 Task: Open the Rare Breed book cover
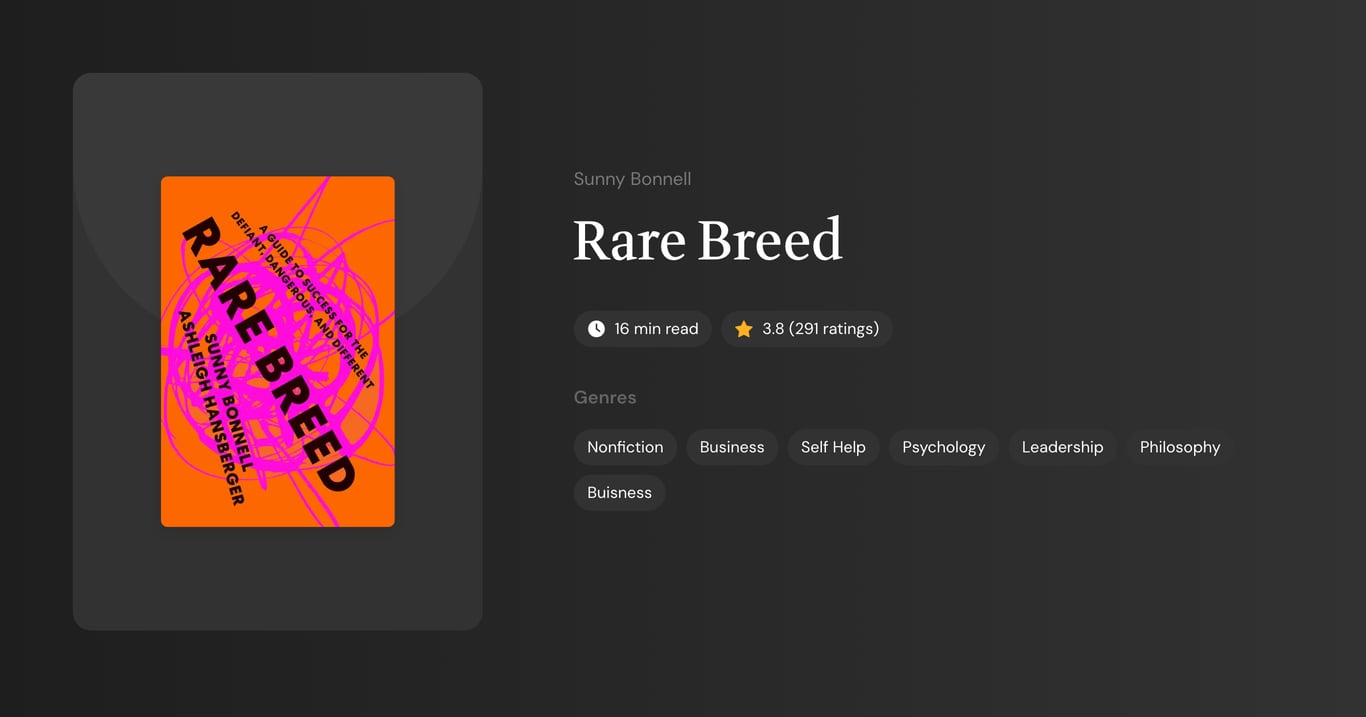click(277, 351)
